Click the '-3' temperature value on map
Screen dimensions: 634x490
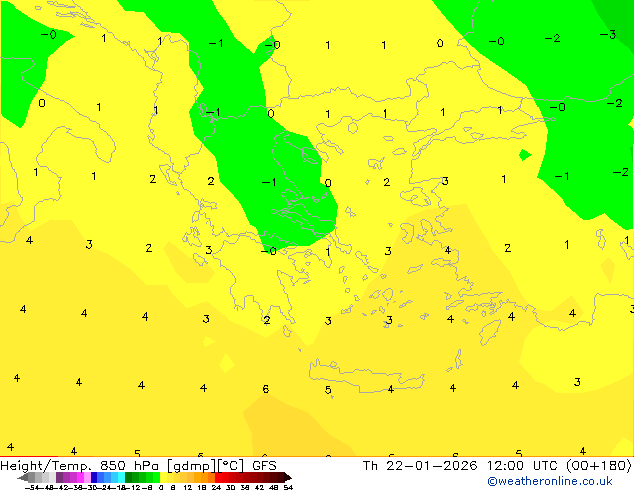pos(608,35)
